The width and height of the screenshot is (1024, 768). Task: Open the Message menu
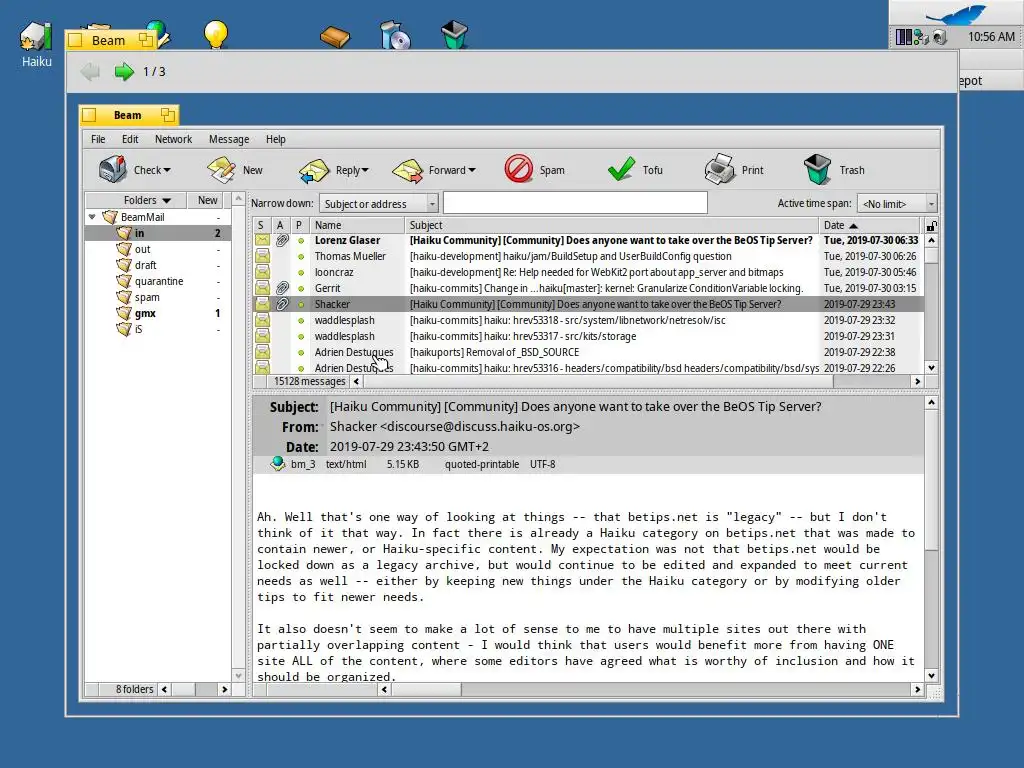[x=229, y=139]
